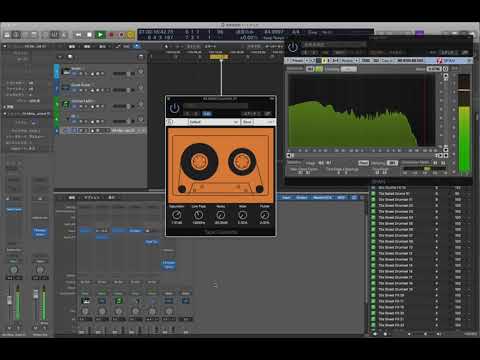Open the Metering dropdown in SPAN statistics

pos(393,163)
